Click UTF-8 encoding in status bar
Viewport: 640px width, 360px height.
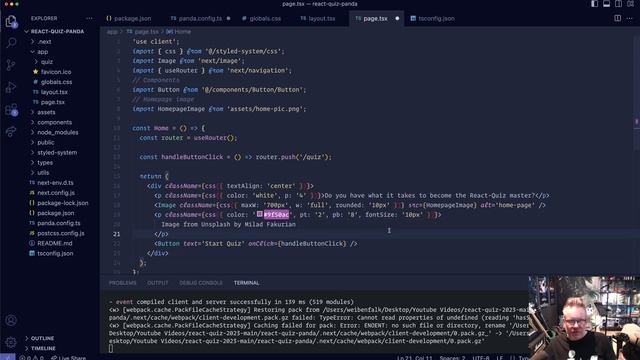480,358
